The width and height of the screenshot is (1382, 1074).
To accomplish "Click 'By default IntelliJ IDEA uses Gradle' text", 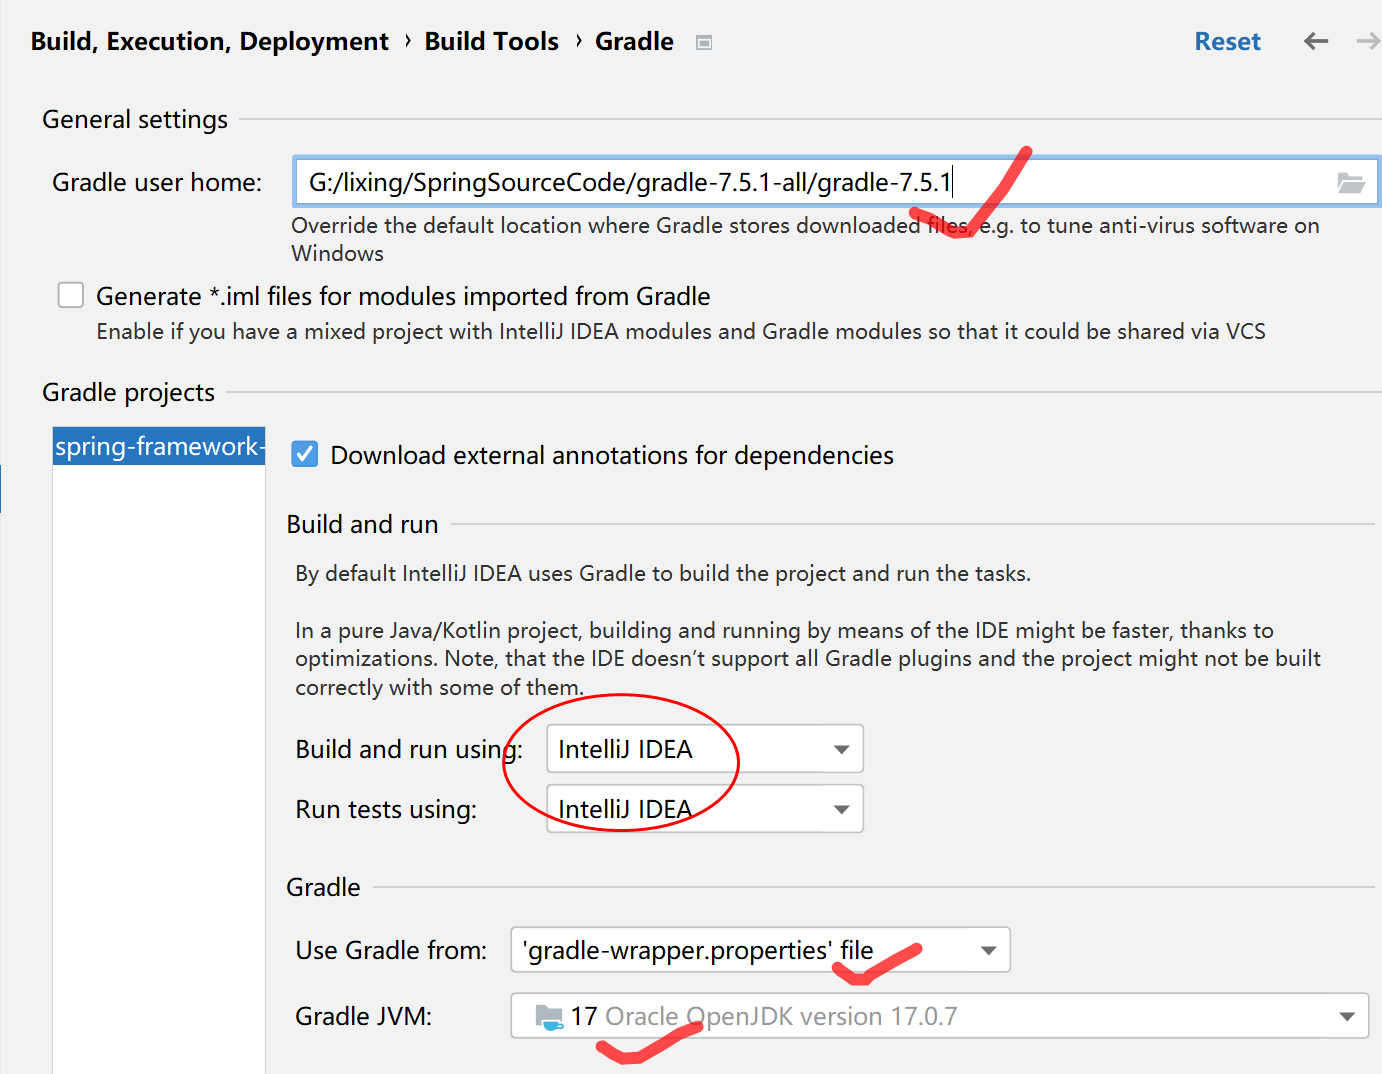I will (x=663, y=573).
